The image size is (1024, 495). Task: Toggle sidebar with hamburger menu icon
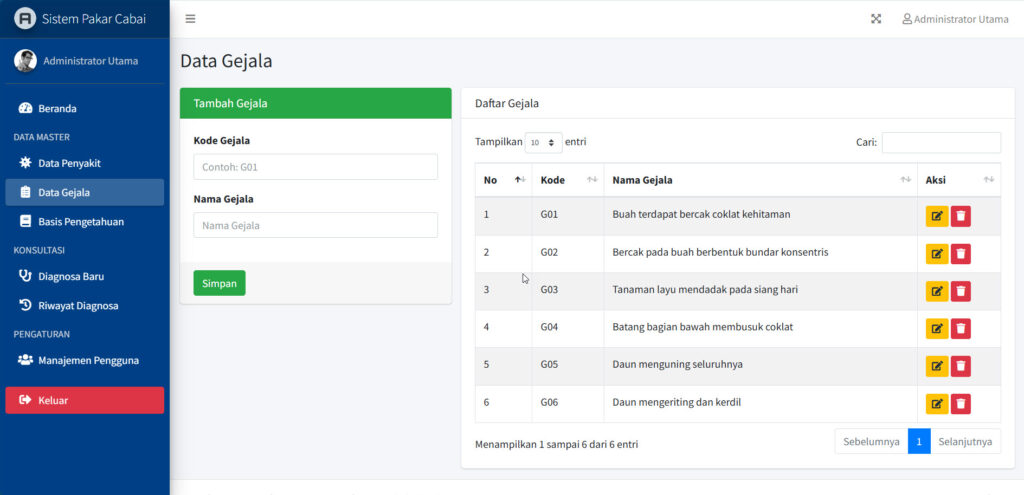point(190,19)
